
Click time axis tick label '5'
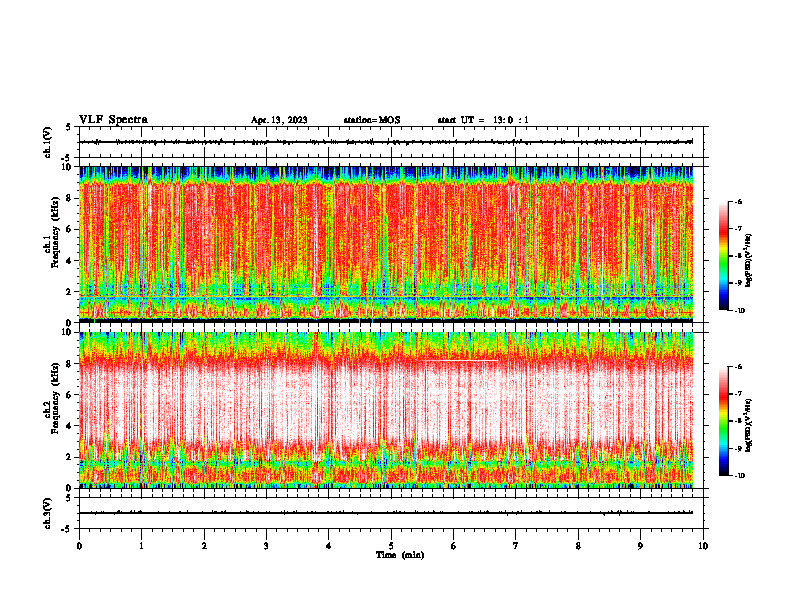(x=391, y=546)
